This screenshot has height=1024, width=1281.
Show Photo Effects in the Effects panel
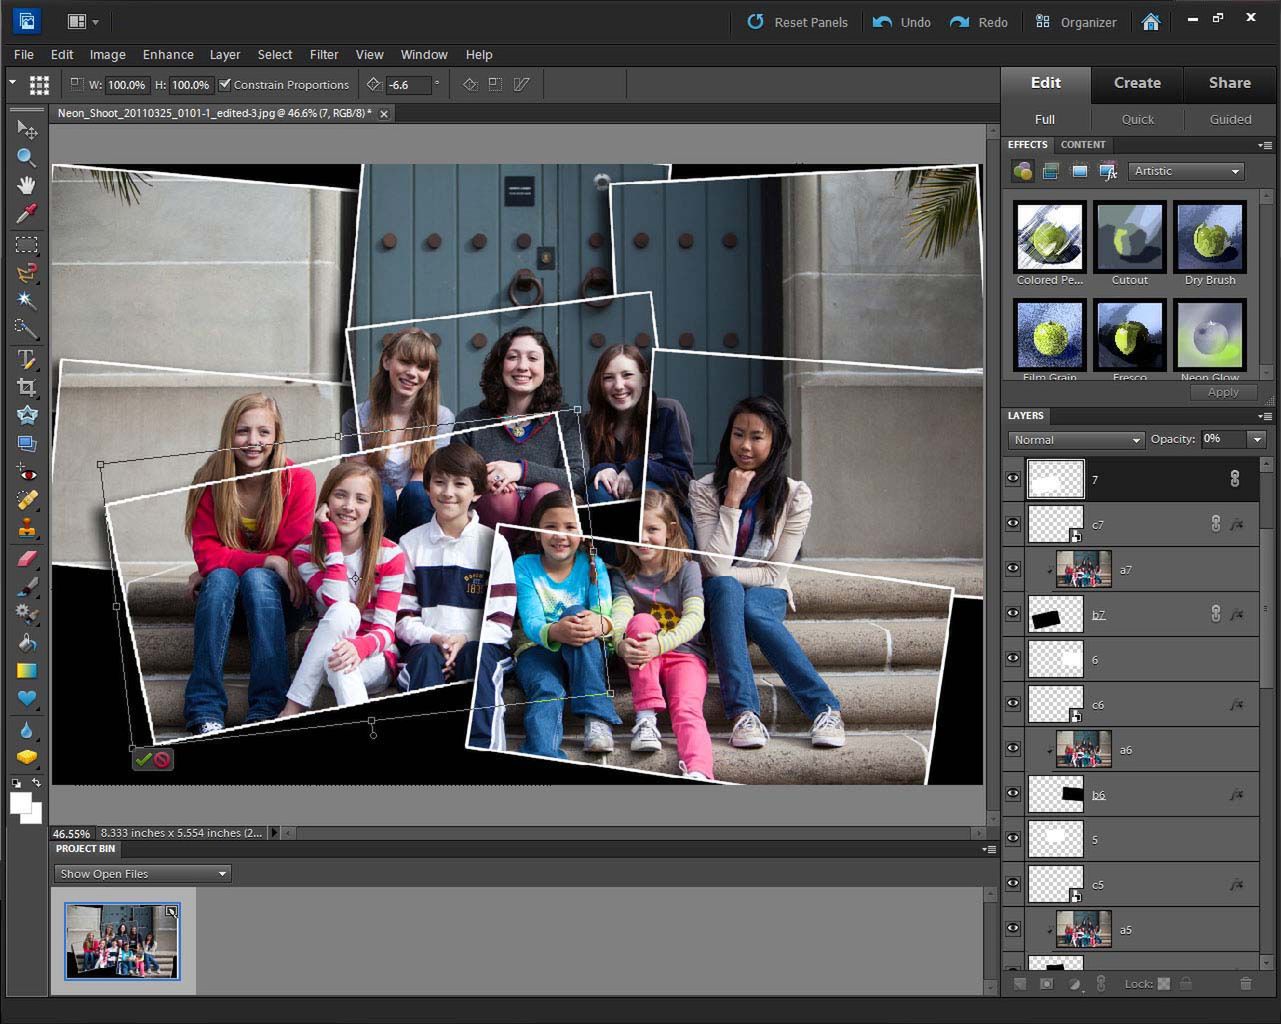click(1079, 172)
